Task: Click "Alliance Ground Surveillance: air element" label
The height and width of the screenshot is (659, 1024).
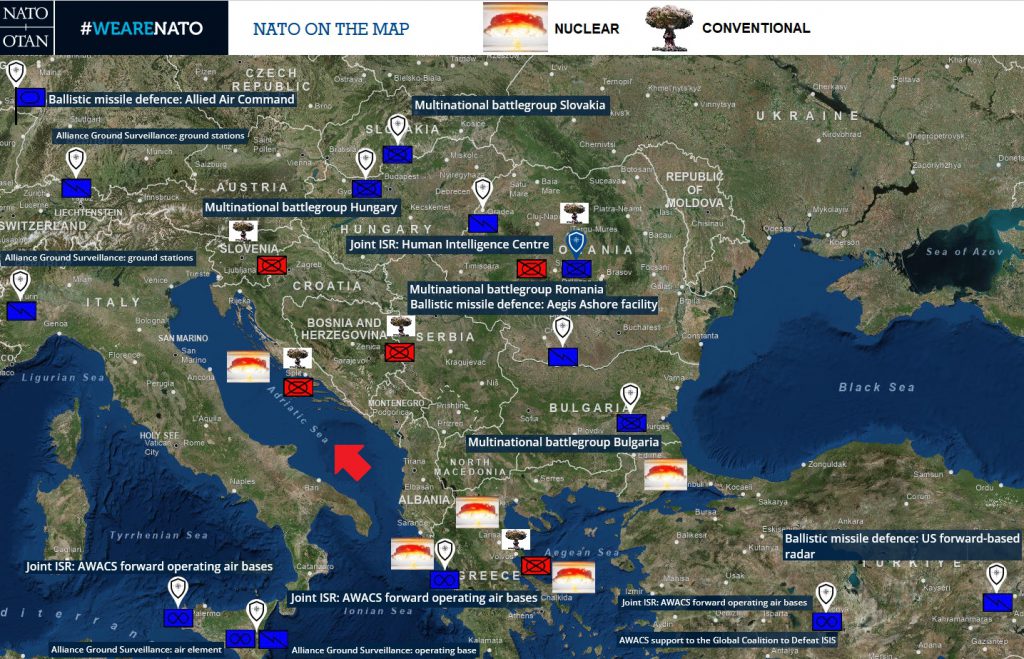Action: pyautogui.click(x=136, y=649)
